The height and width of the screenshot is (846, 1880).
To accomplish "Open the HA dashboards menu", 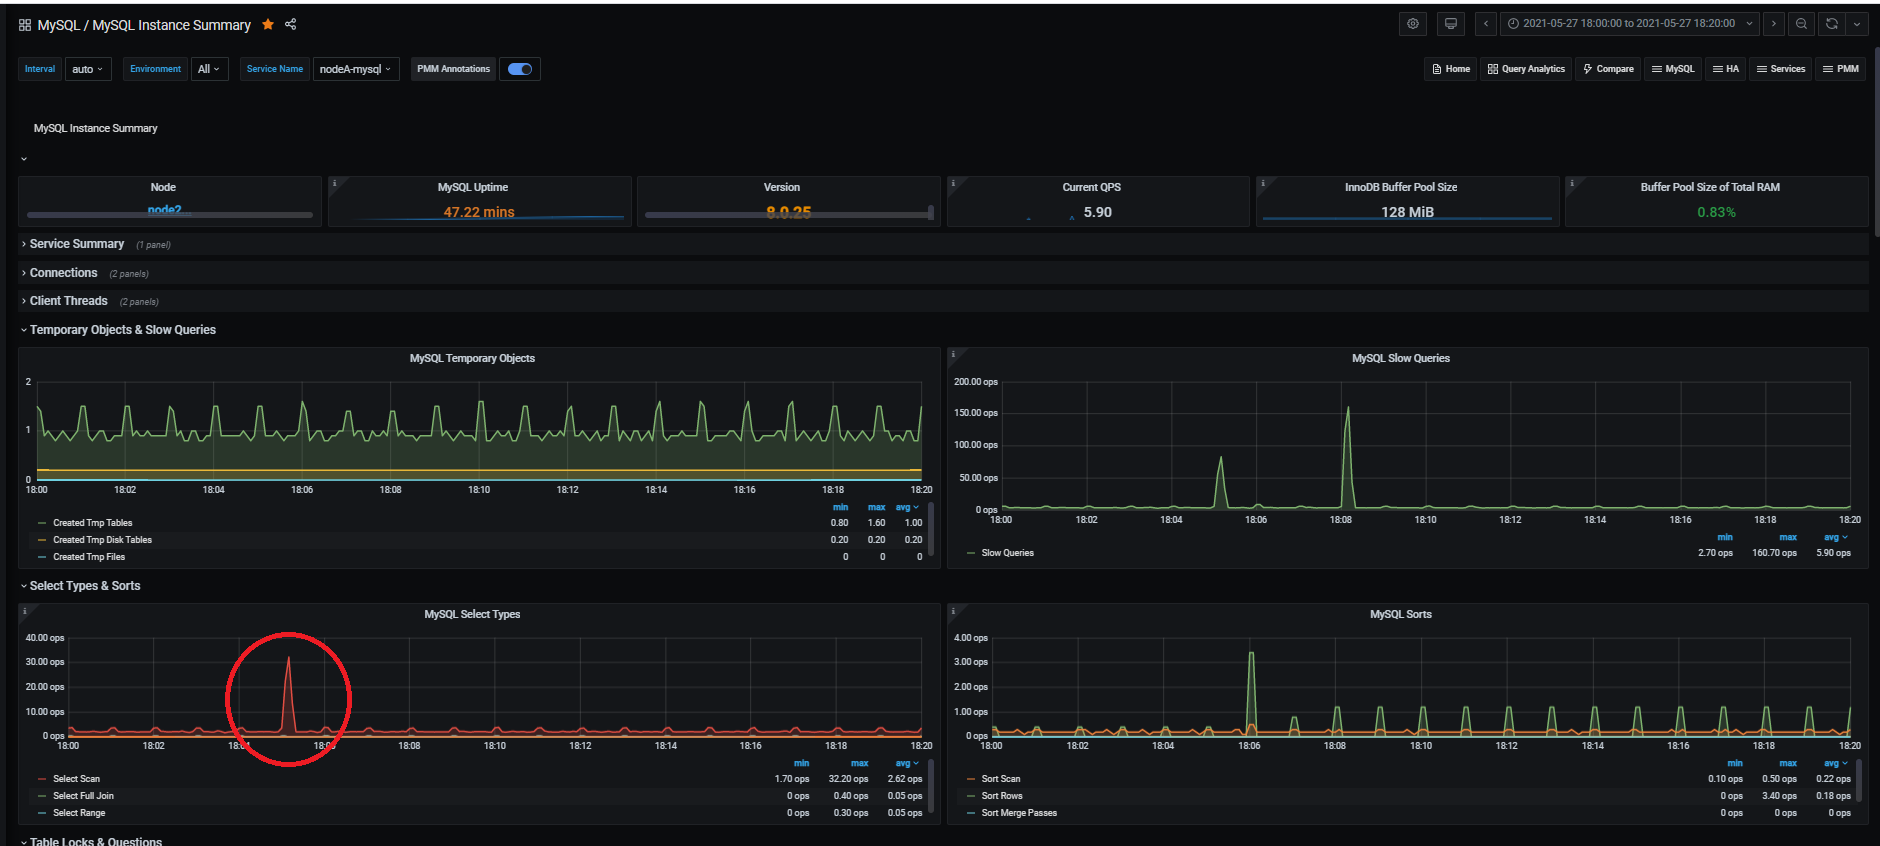I will coord(1726,69).
